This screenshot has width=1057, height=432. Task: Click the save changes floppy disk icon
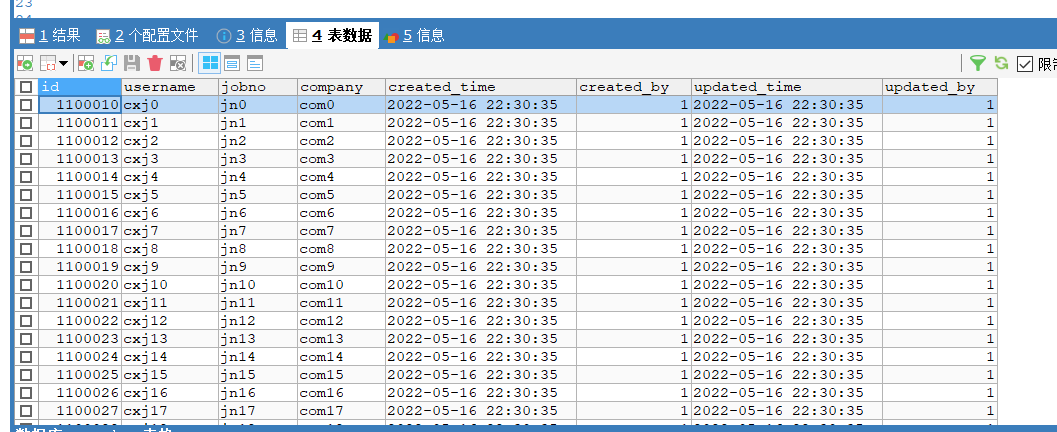132,63
